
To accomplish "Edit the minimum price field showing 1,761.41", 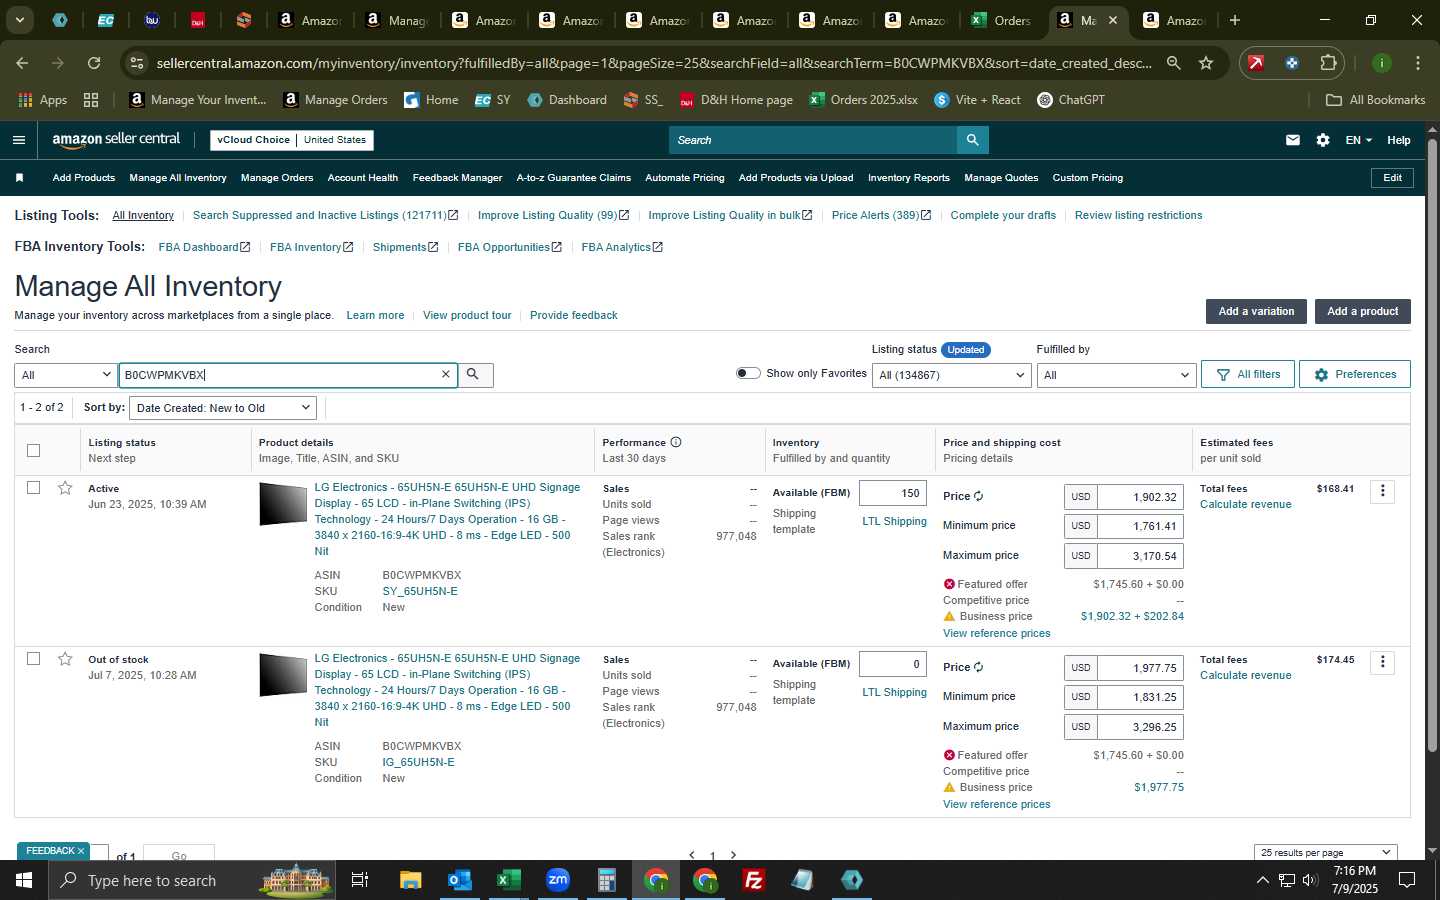I will coord(1140,526).
